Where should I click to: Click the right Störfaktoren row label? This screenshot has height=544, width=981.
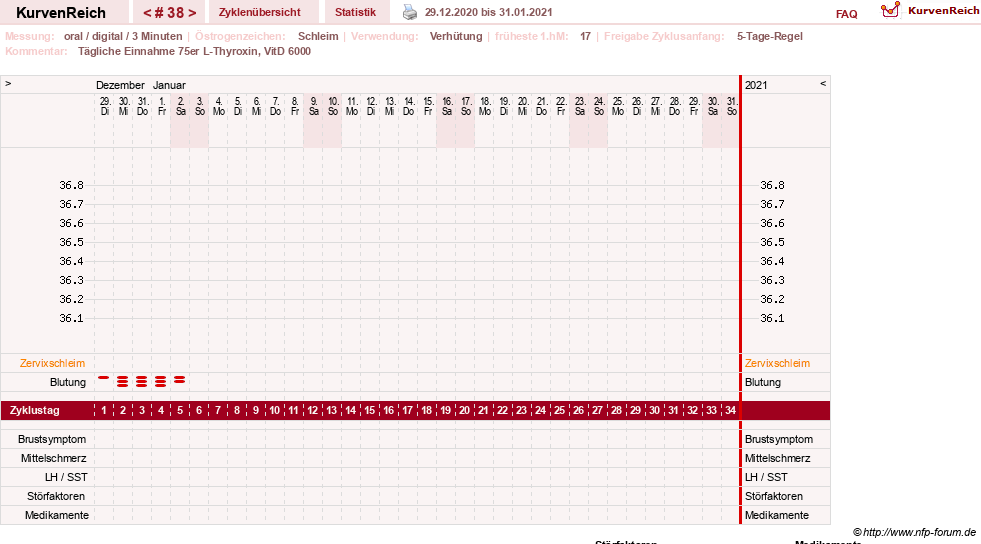tap(774, 496)
